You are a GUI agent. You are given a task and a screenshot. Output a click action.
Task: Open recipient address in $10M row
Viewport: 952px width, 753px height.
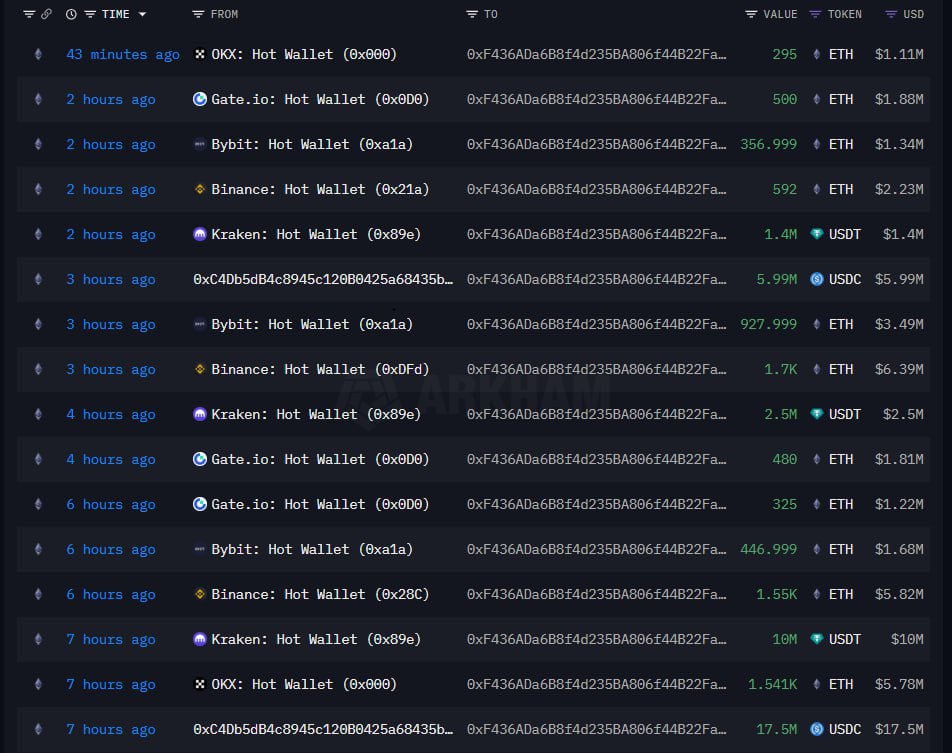click(x=596, y=639)
